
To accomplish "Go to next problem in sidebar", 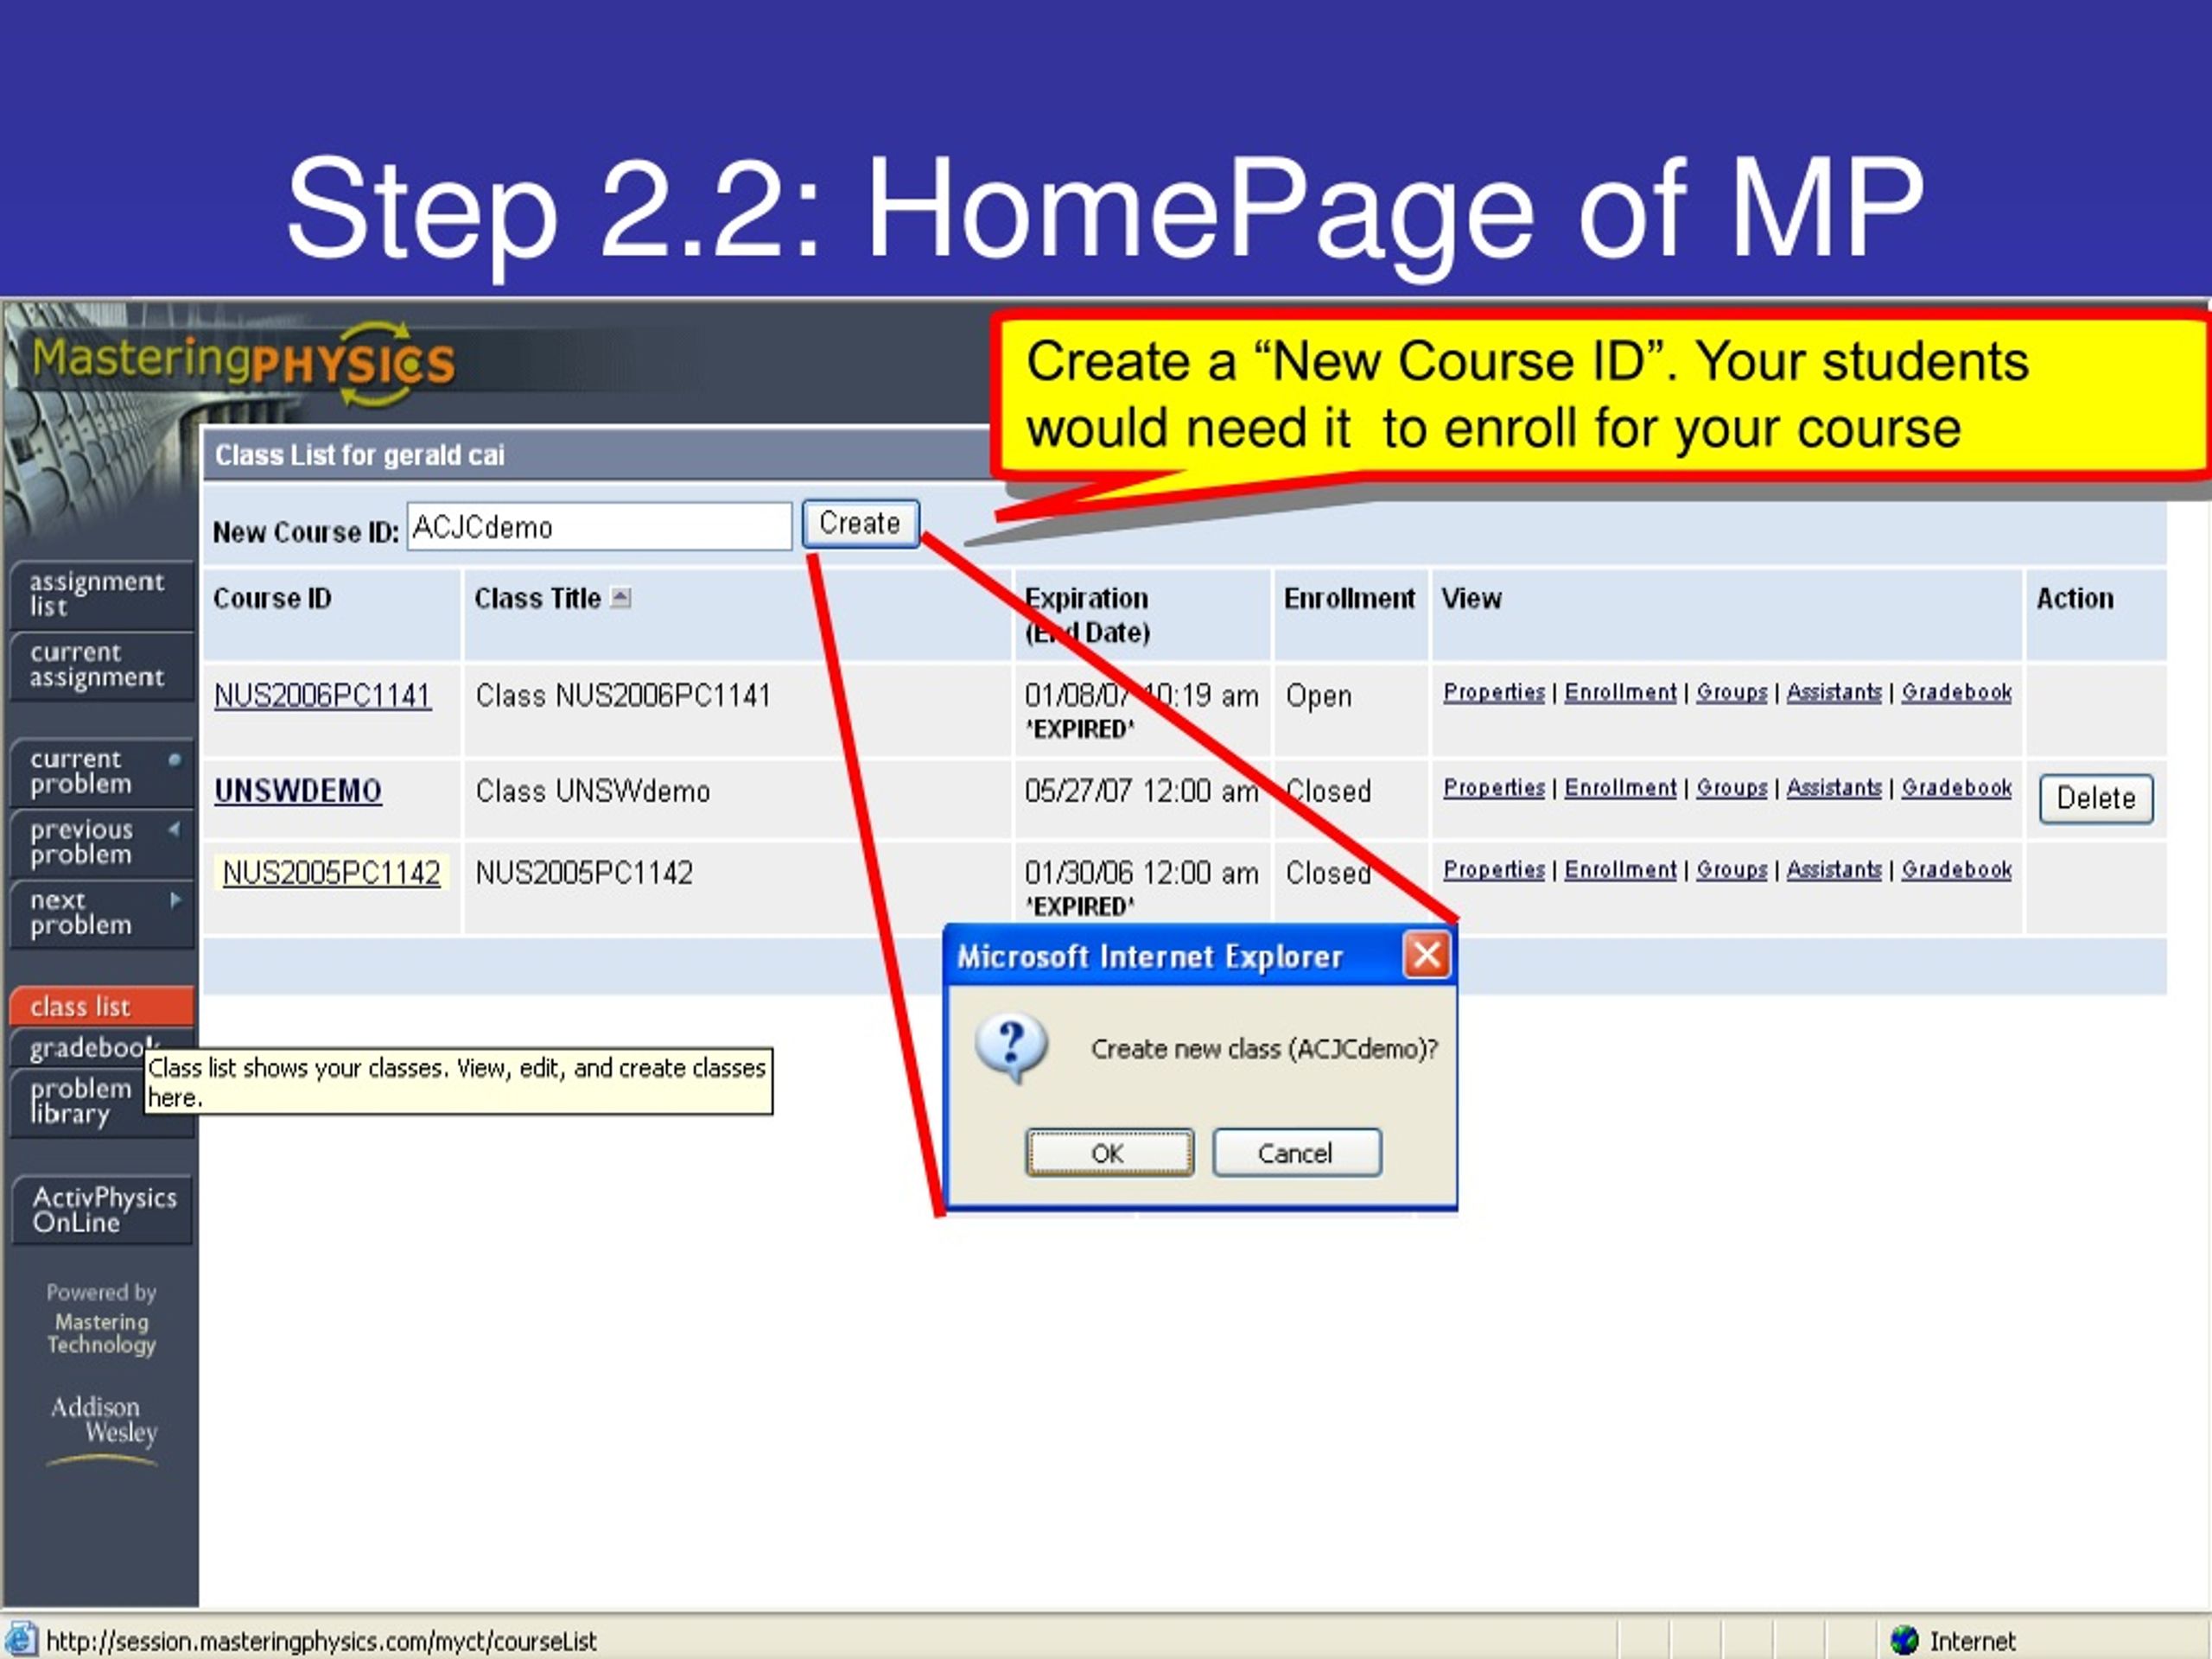I will [x=101, y=913].
